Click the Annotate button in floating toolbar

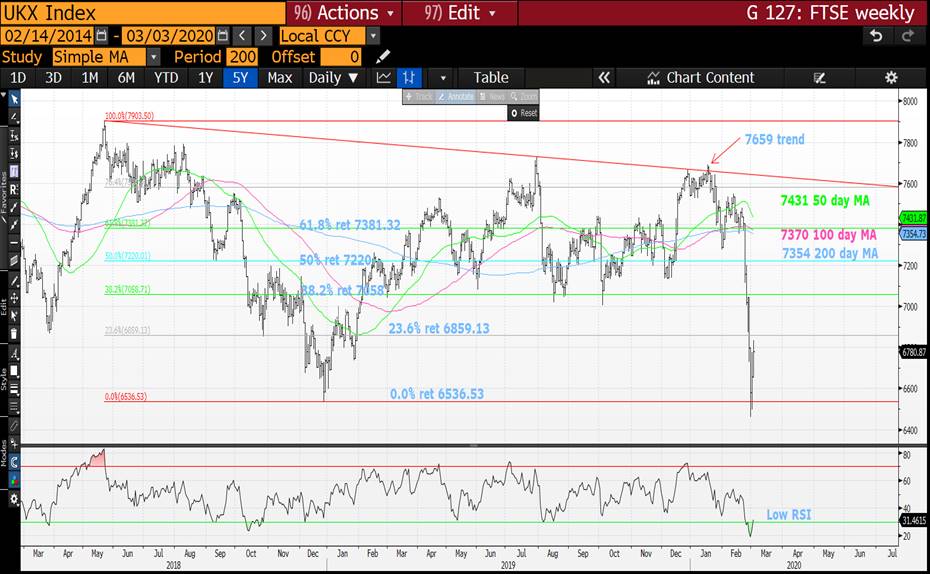tap(456, 97)
